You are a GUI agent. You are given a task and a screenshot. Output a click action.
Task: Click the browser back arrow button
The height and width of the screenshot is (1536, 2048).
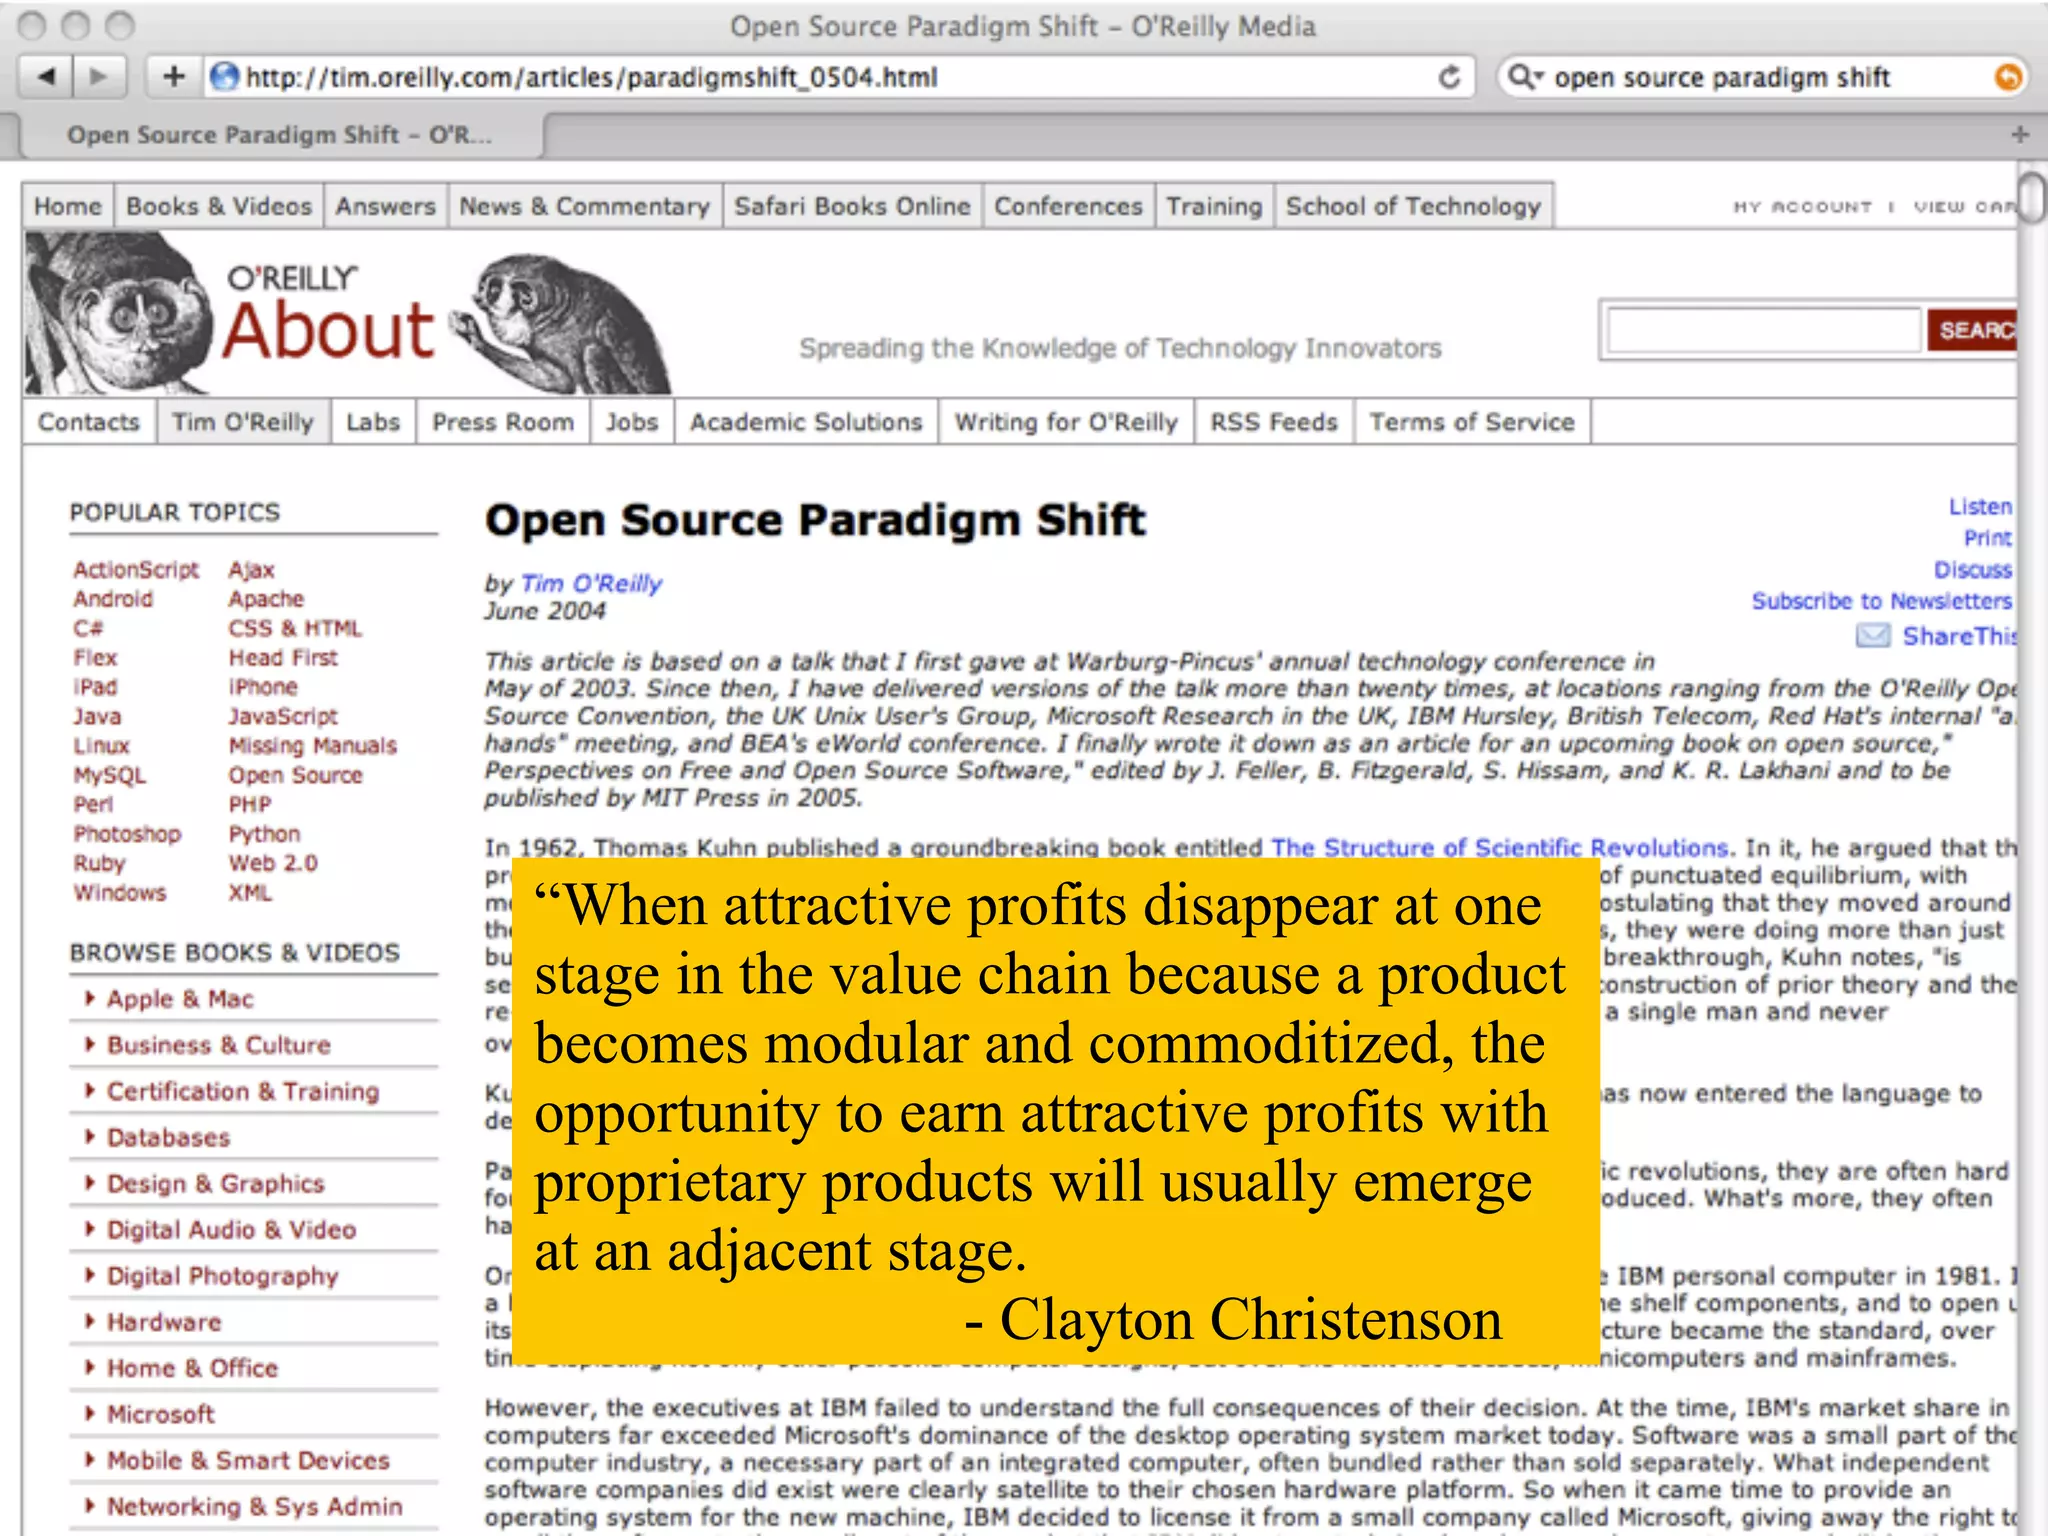(46, 77)
